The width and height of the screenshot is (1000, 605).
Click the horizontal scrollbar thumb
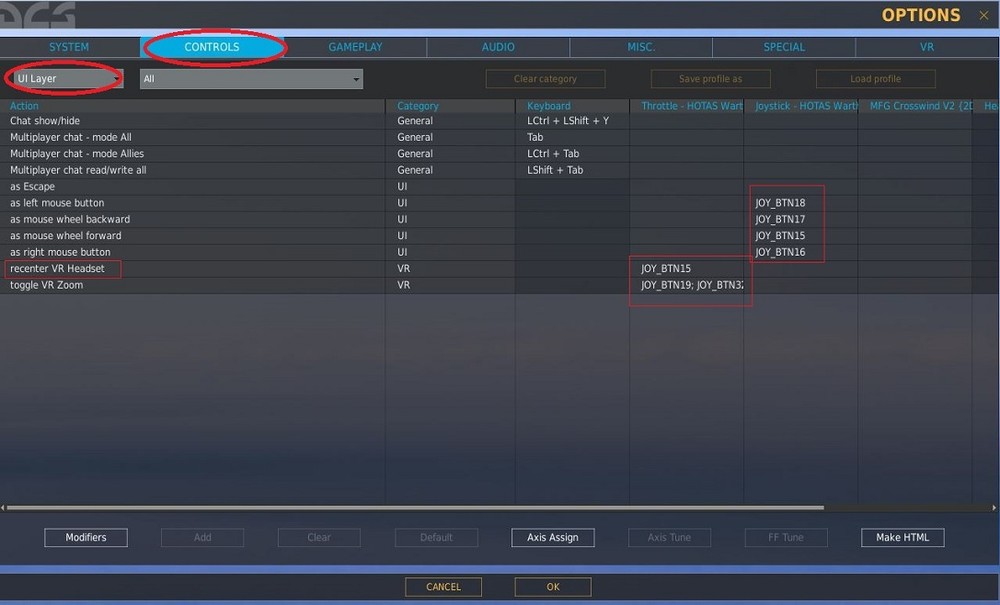pyautogui.click(x=415, y=508)
